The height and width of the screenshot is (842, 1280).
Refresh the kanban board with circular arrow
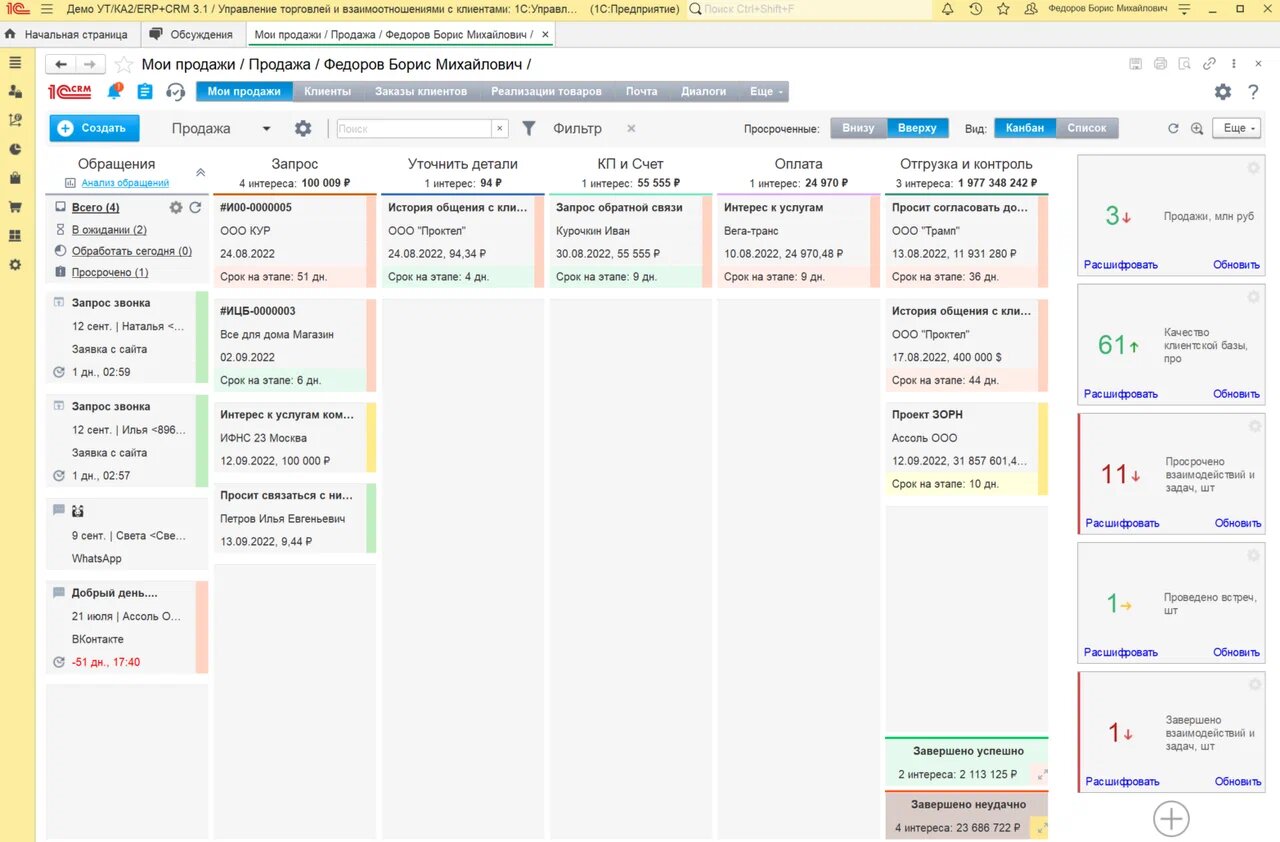pyautogui.click(x=1173, y=128)
